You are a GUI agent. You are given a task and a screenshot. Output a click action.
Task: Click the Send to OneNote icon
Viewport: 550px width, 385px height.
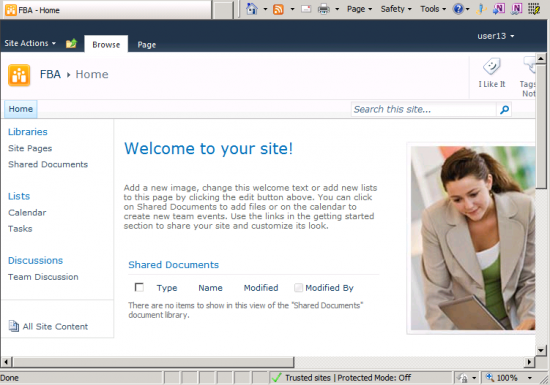[499, 9]
